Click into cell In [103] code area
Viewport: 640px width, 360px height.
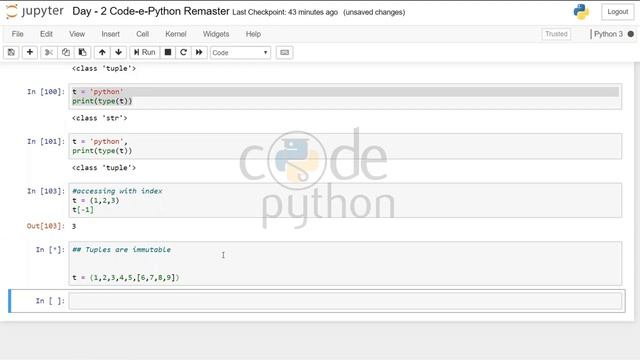[345, 200]
